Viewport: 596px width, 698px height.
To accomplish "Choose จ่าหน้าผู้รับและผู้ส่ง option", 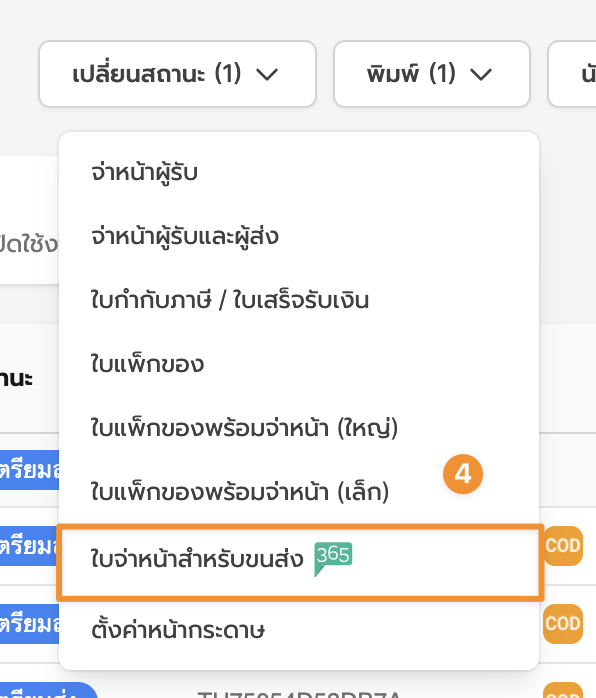I will point(185,236).
